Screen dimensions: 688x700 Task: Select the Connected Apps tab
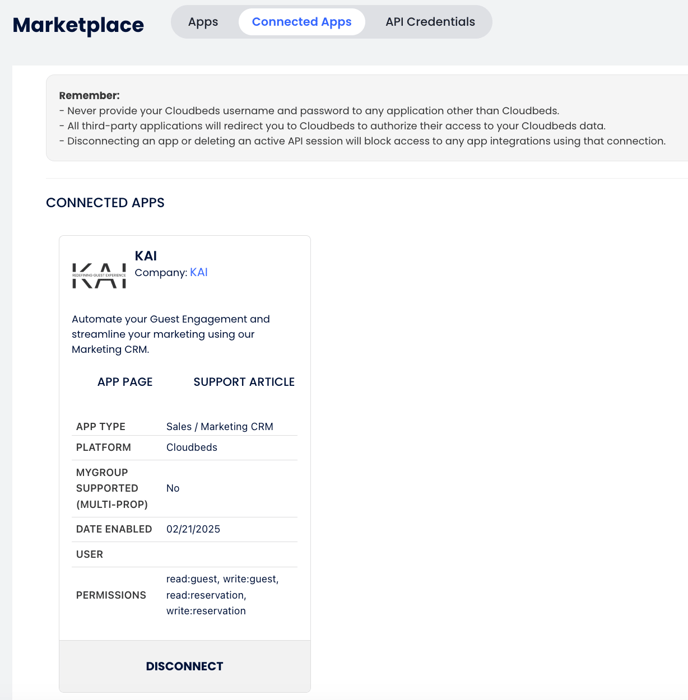301,22
